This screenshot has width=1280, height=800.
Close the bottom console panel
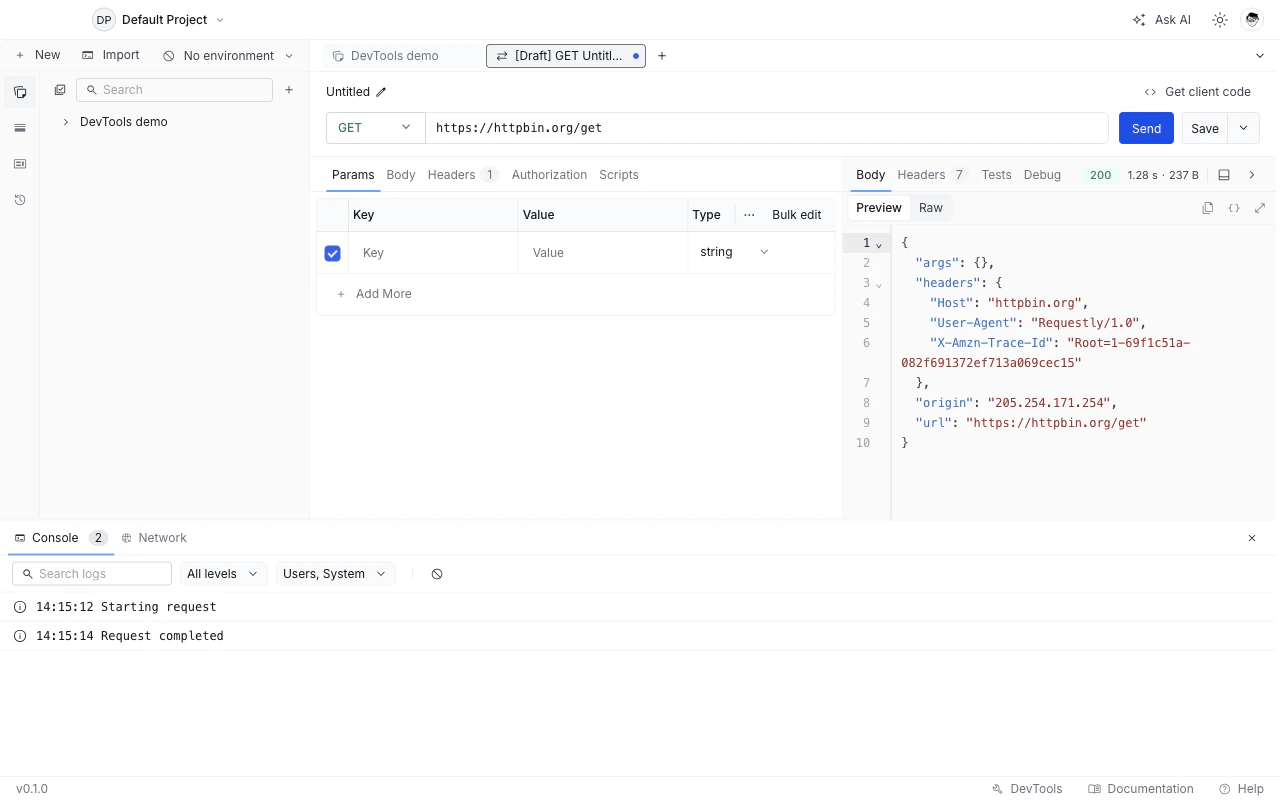pyautogui.click(x=1252, y=538)
